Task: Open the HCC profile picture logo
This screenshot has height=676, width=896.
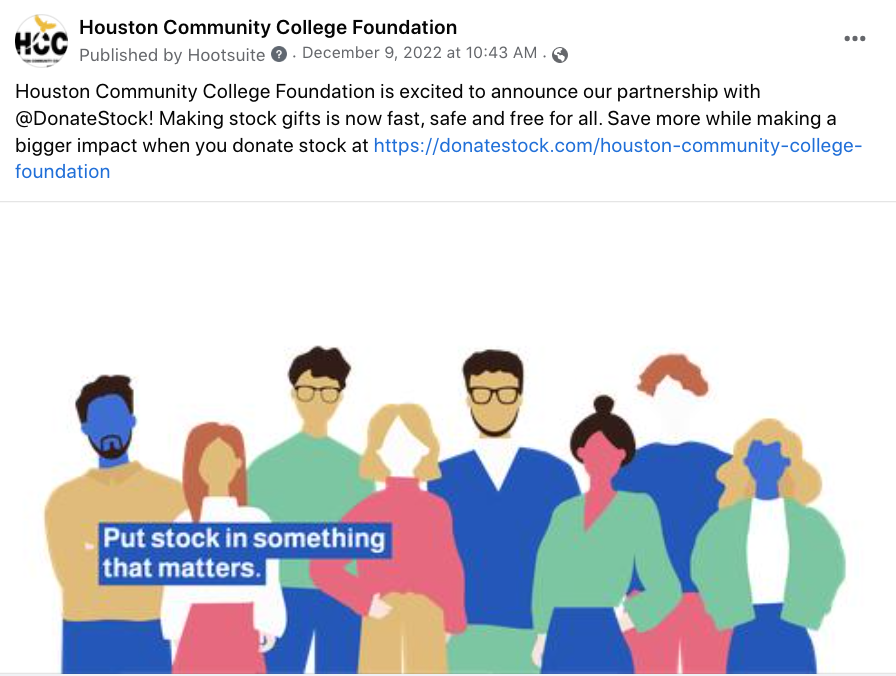Action: coord(41,41)
